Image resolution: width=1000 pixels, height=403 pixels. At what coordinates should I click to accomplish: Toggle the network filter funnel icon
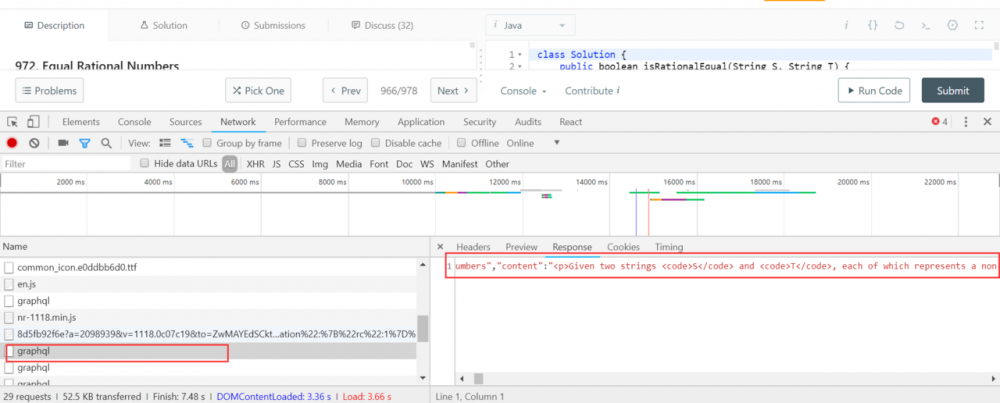pos(85,143)
